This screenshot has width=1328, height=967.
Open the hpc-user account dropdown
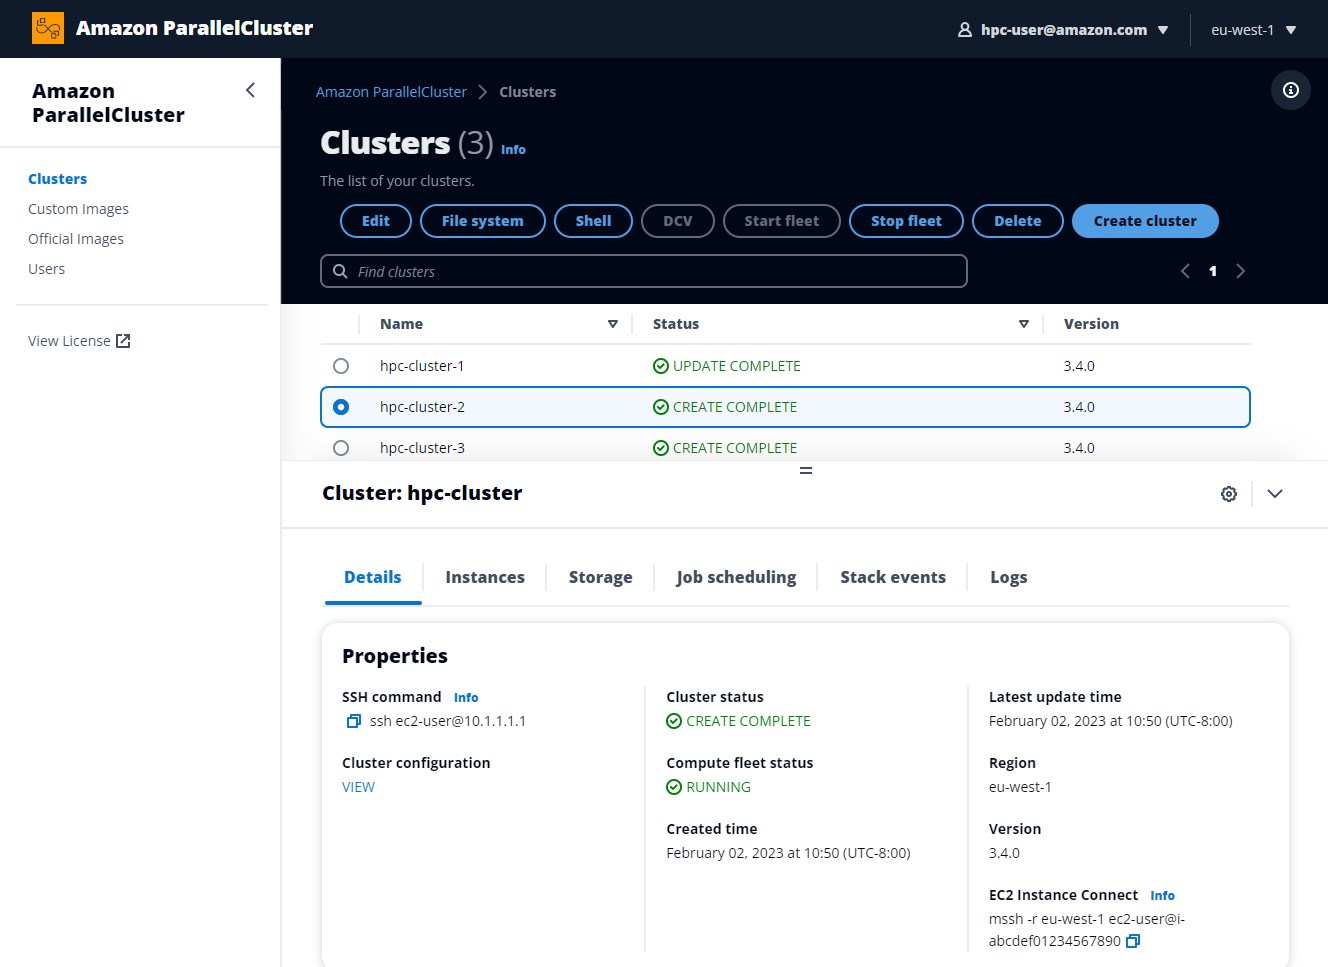click(1064, 30)
